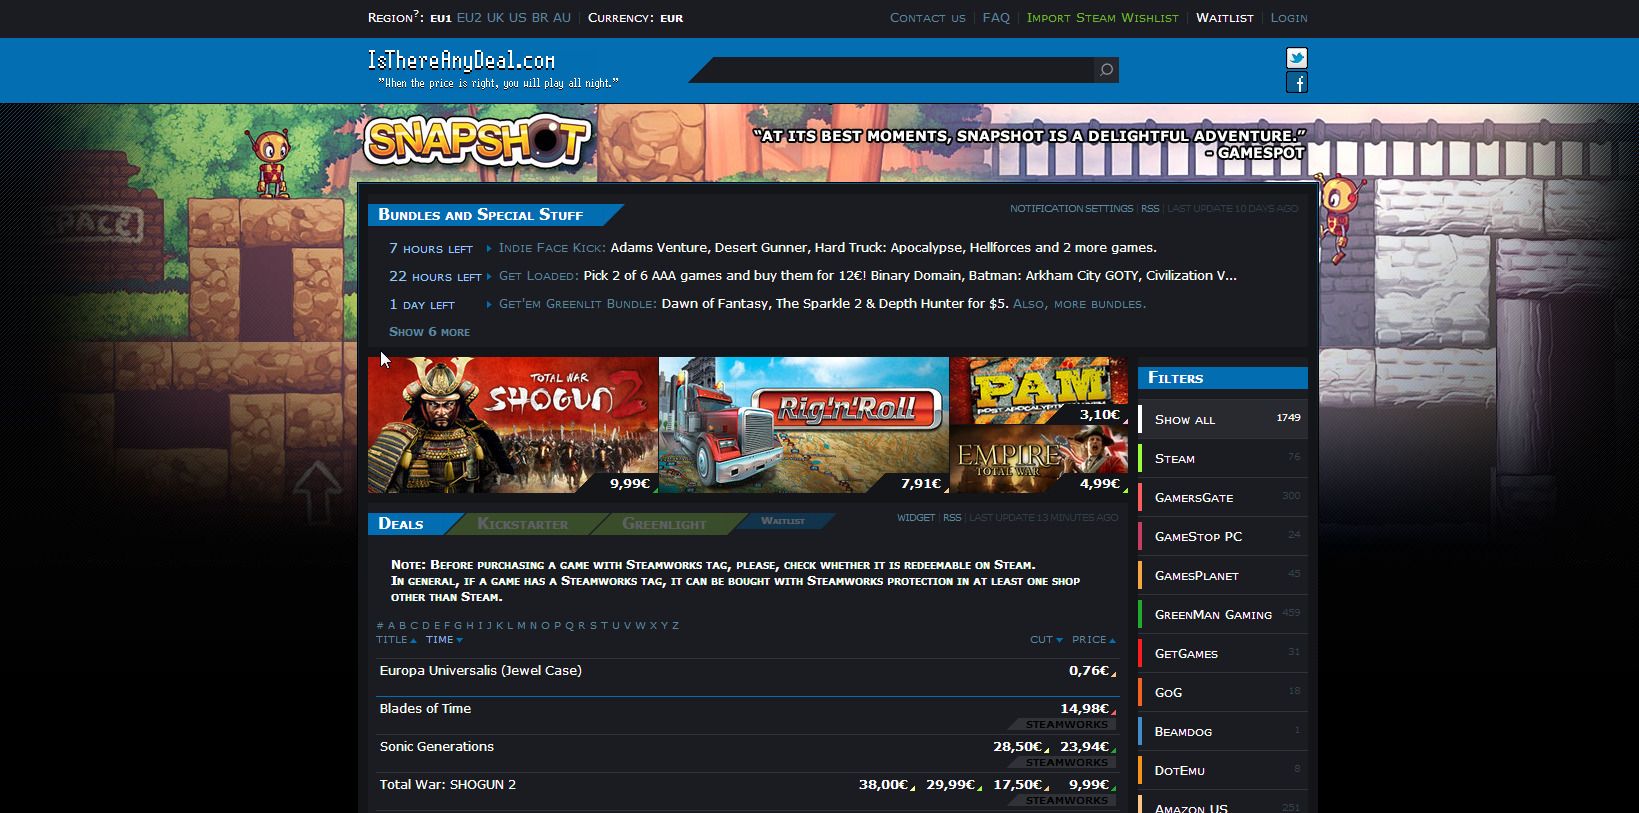Click 'Also, more bundles' link
The image size is (1639, 813).
(1080, 304)
